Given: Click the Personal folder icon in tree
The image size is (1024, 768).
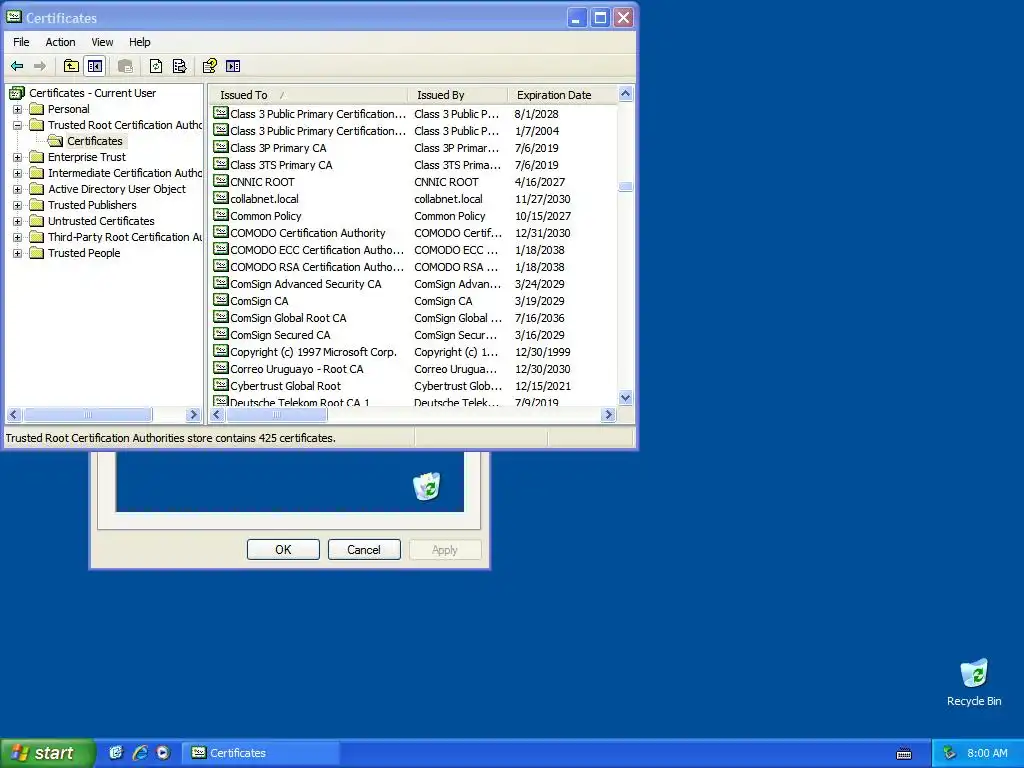Looking at the screenshot, I should click(37, 109).
